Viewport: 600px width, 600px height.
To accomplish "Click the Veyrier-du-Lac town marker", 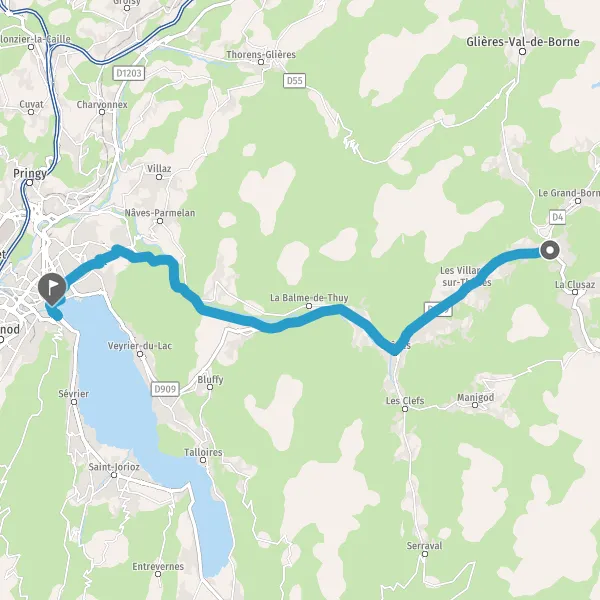I will tap(140, 354).
